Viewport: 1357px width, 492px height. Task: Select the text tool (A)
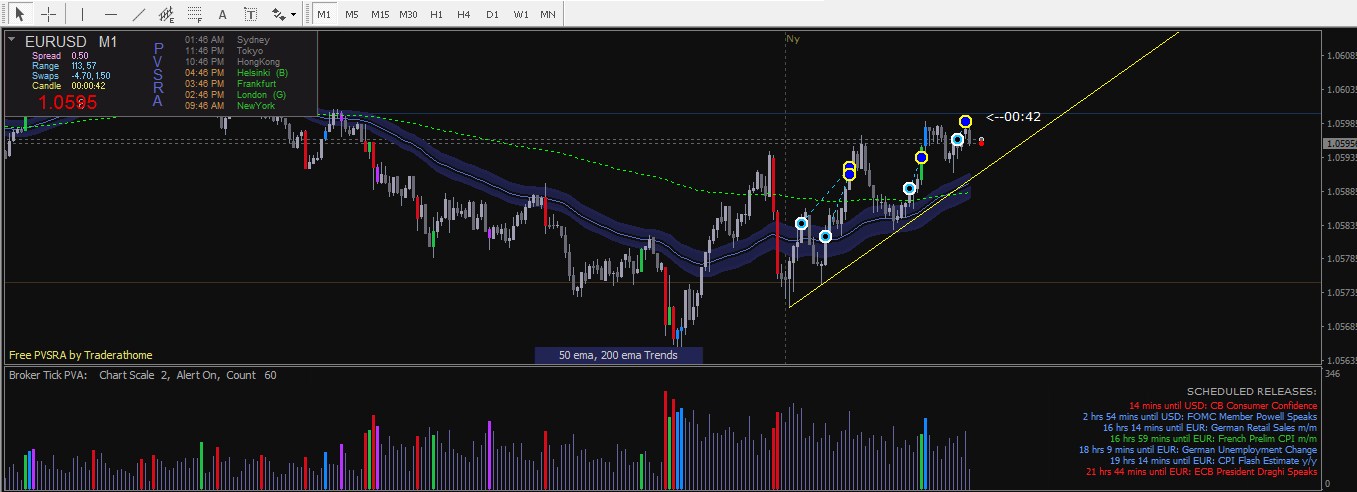pyautogui.click(x=222, y=15)
